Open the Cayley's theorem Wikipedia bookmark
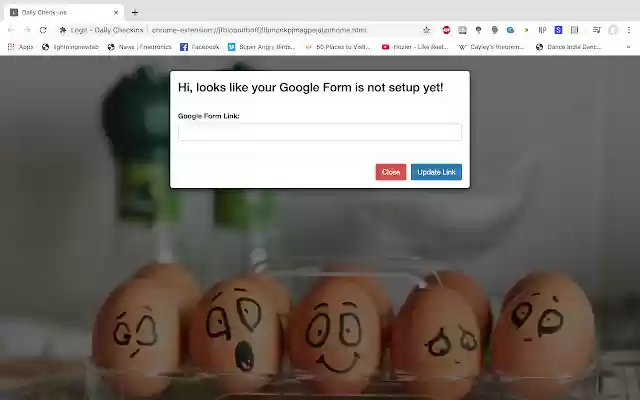640x400 pixels. [x=491, y=47]
